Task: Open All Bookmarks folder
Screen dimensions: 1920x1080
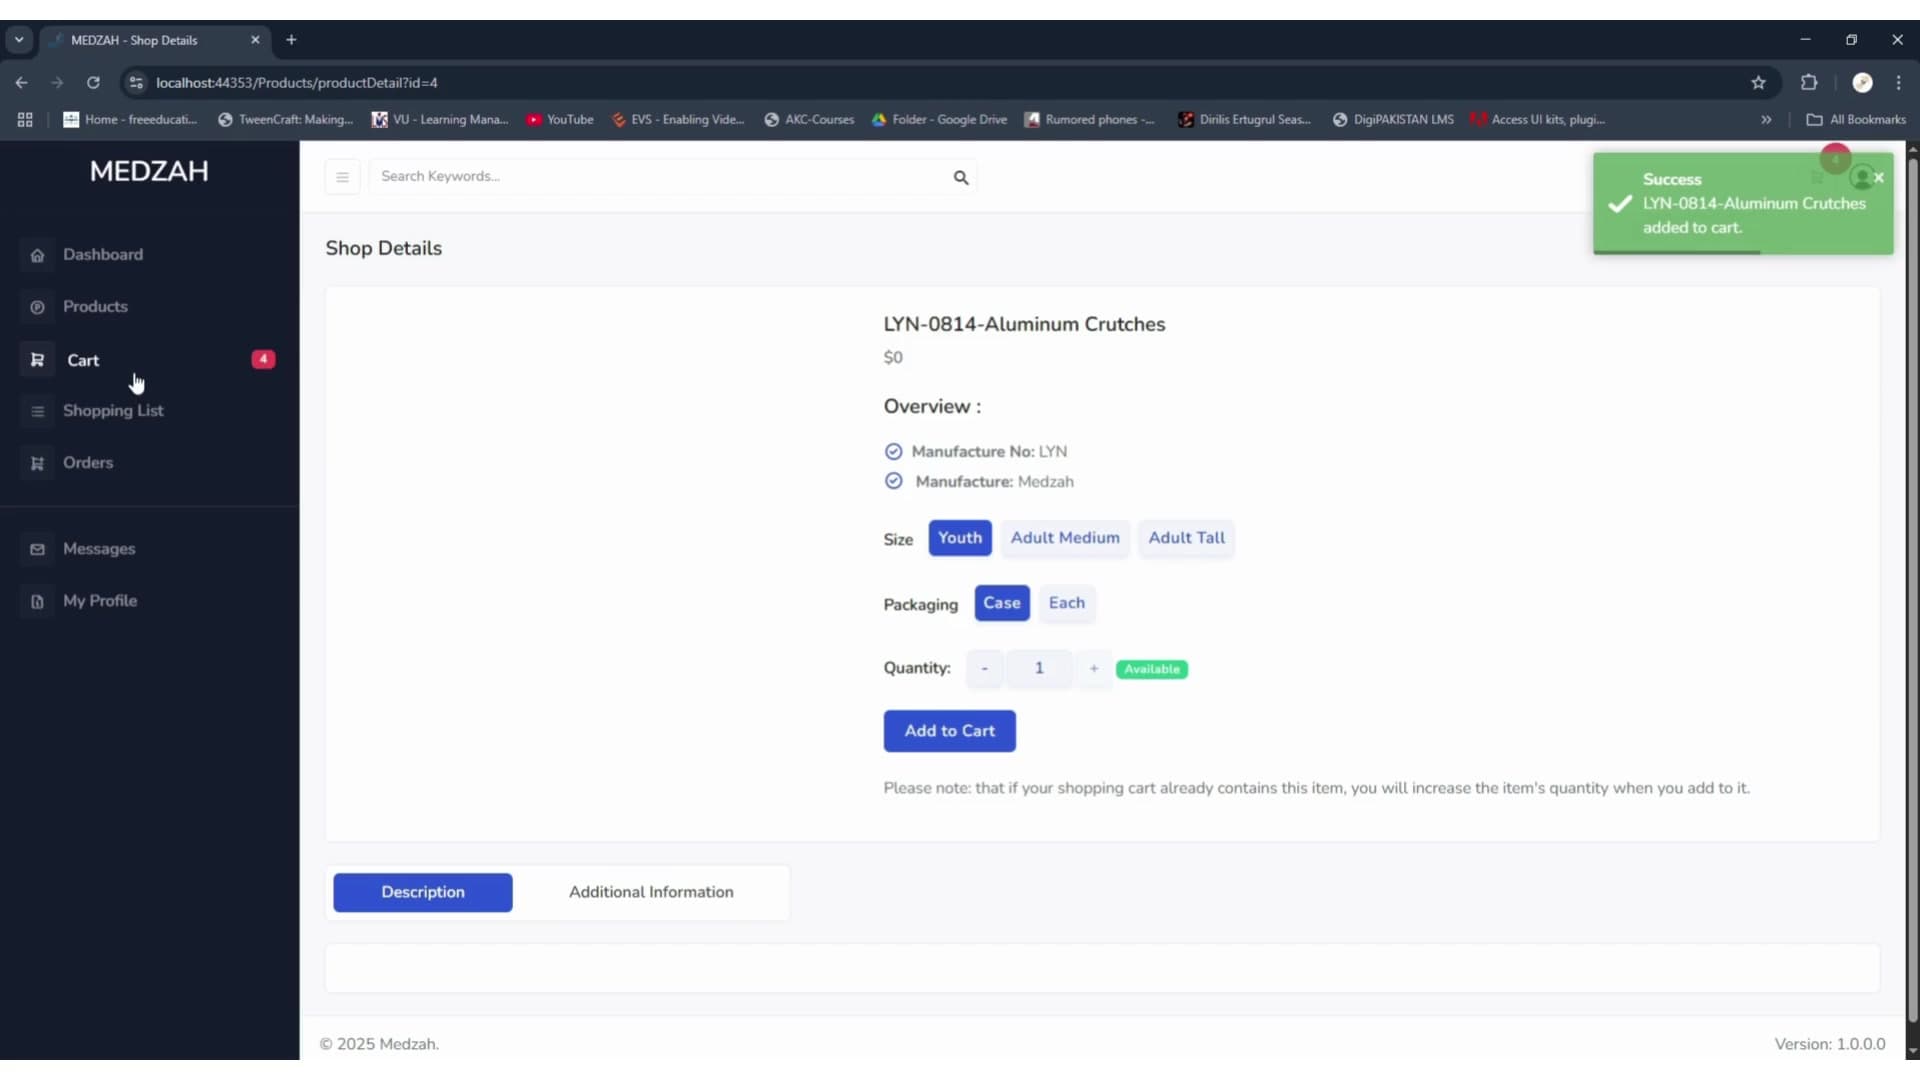Action: (x=1856, y=119)
